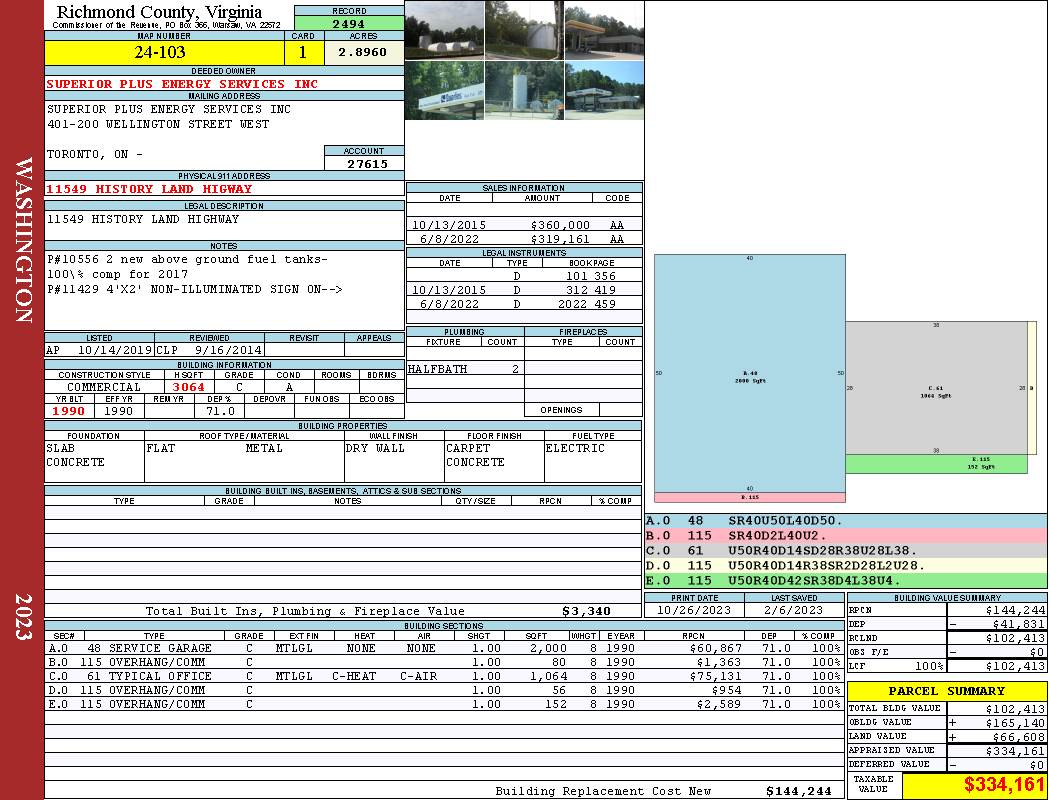The width and height of the screenshot is (1050, 800).
Task: Open the long white storage building photo
Action: click(x=444, y=30)
